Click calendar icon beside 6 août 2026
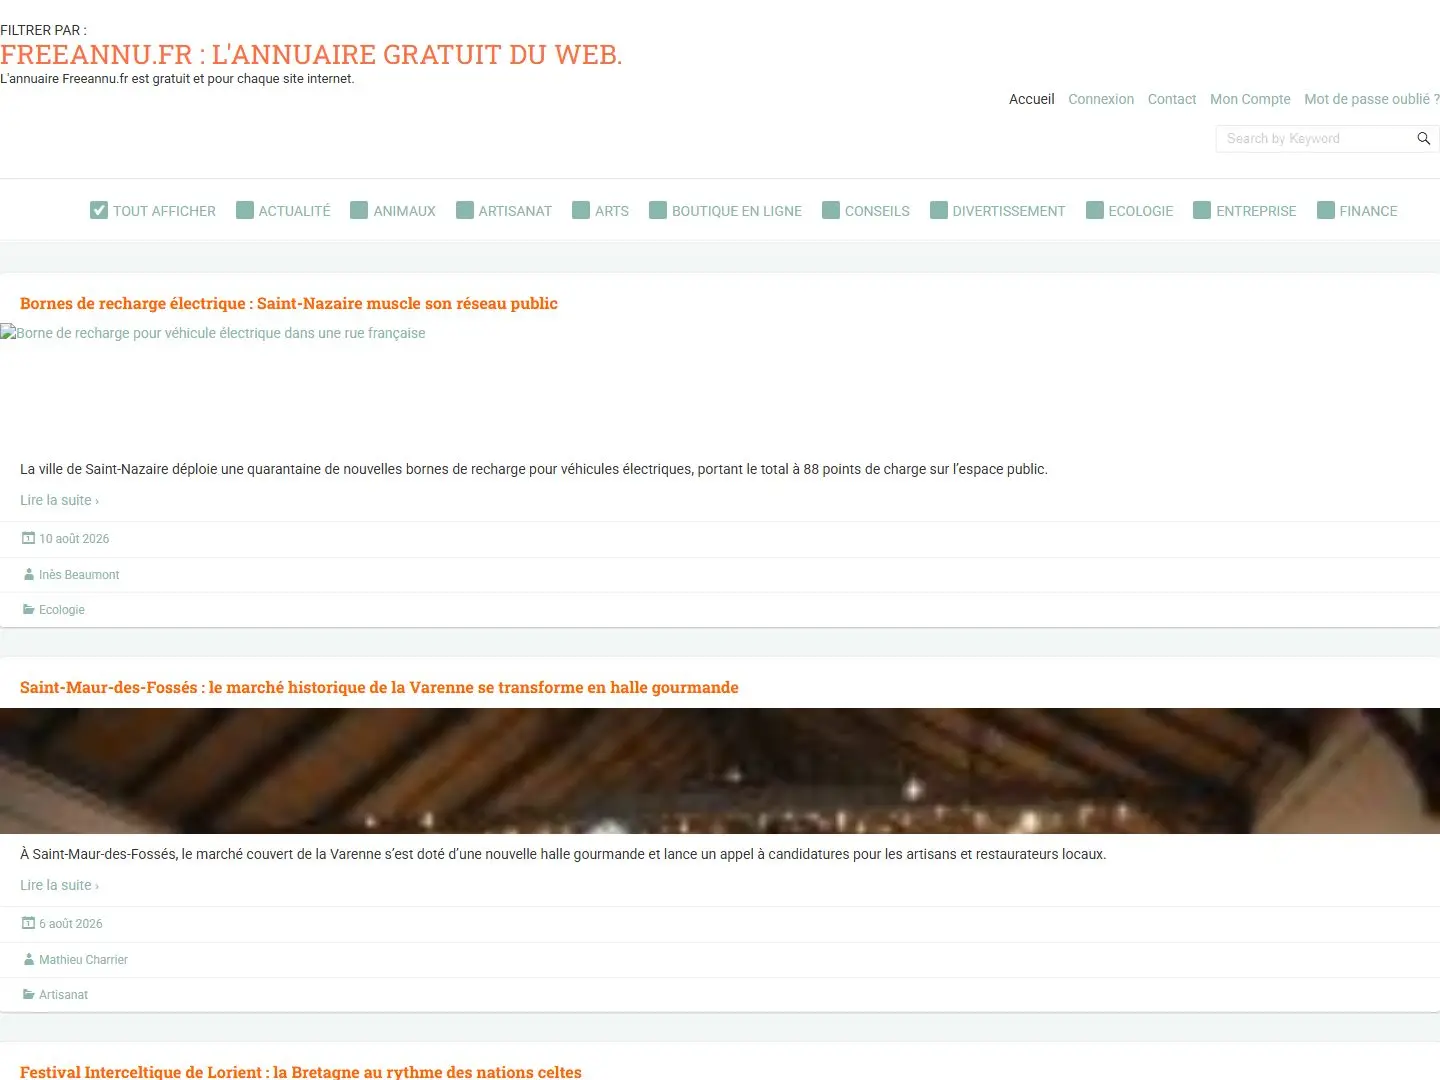The image size is (1440, 1080). coord(28,923)
